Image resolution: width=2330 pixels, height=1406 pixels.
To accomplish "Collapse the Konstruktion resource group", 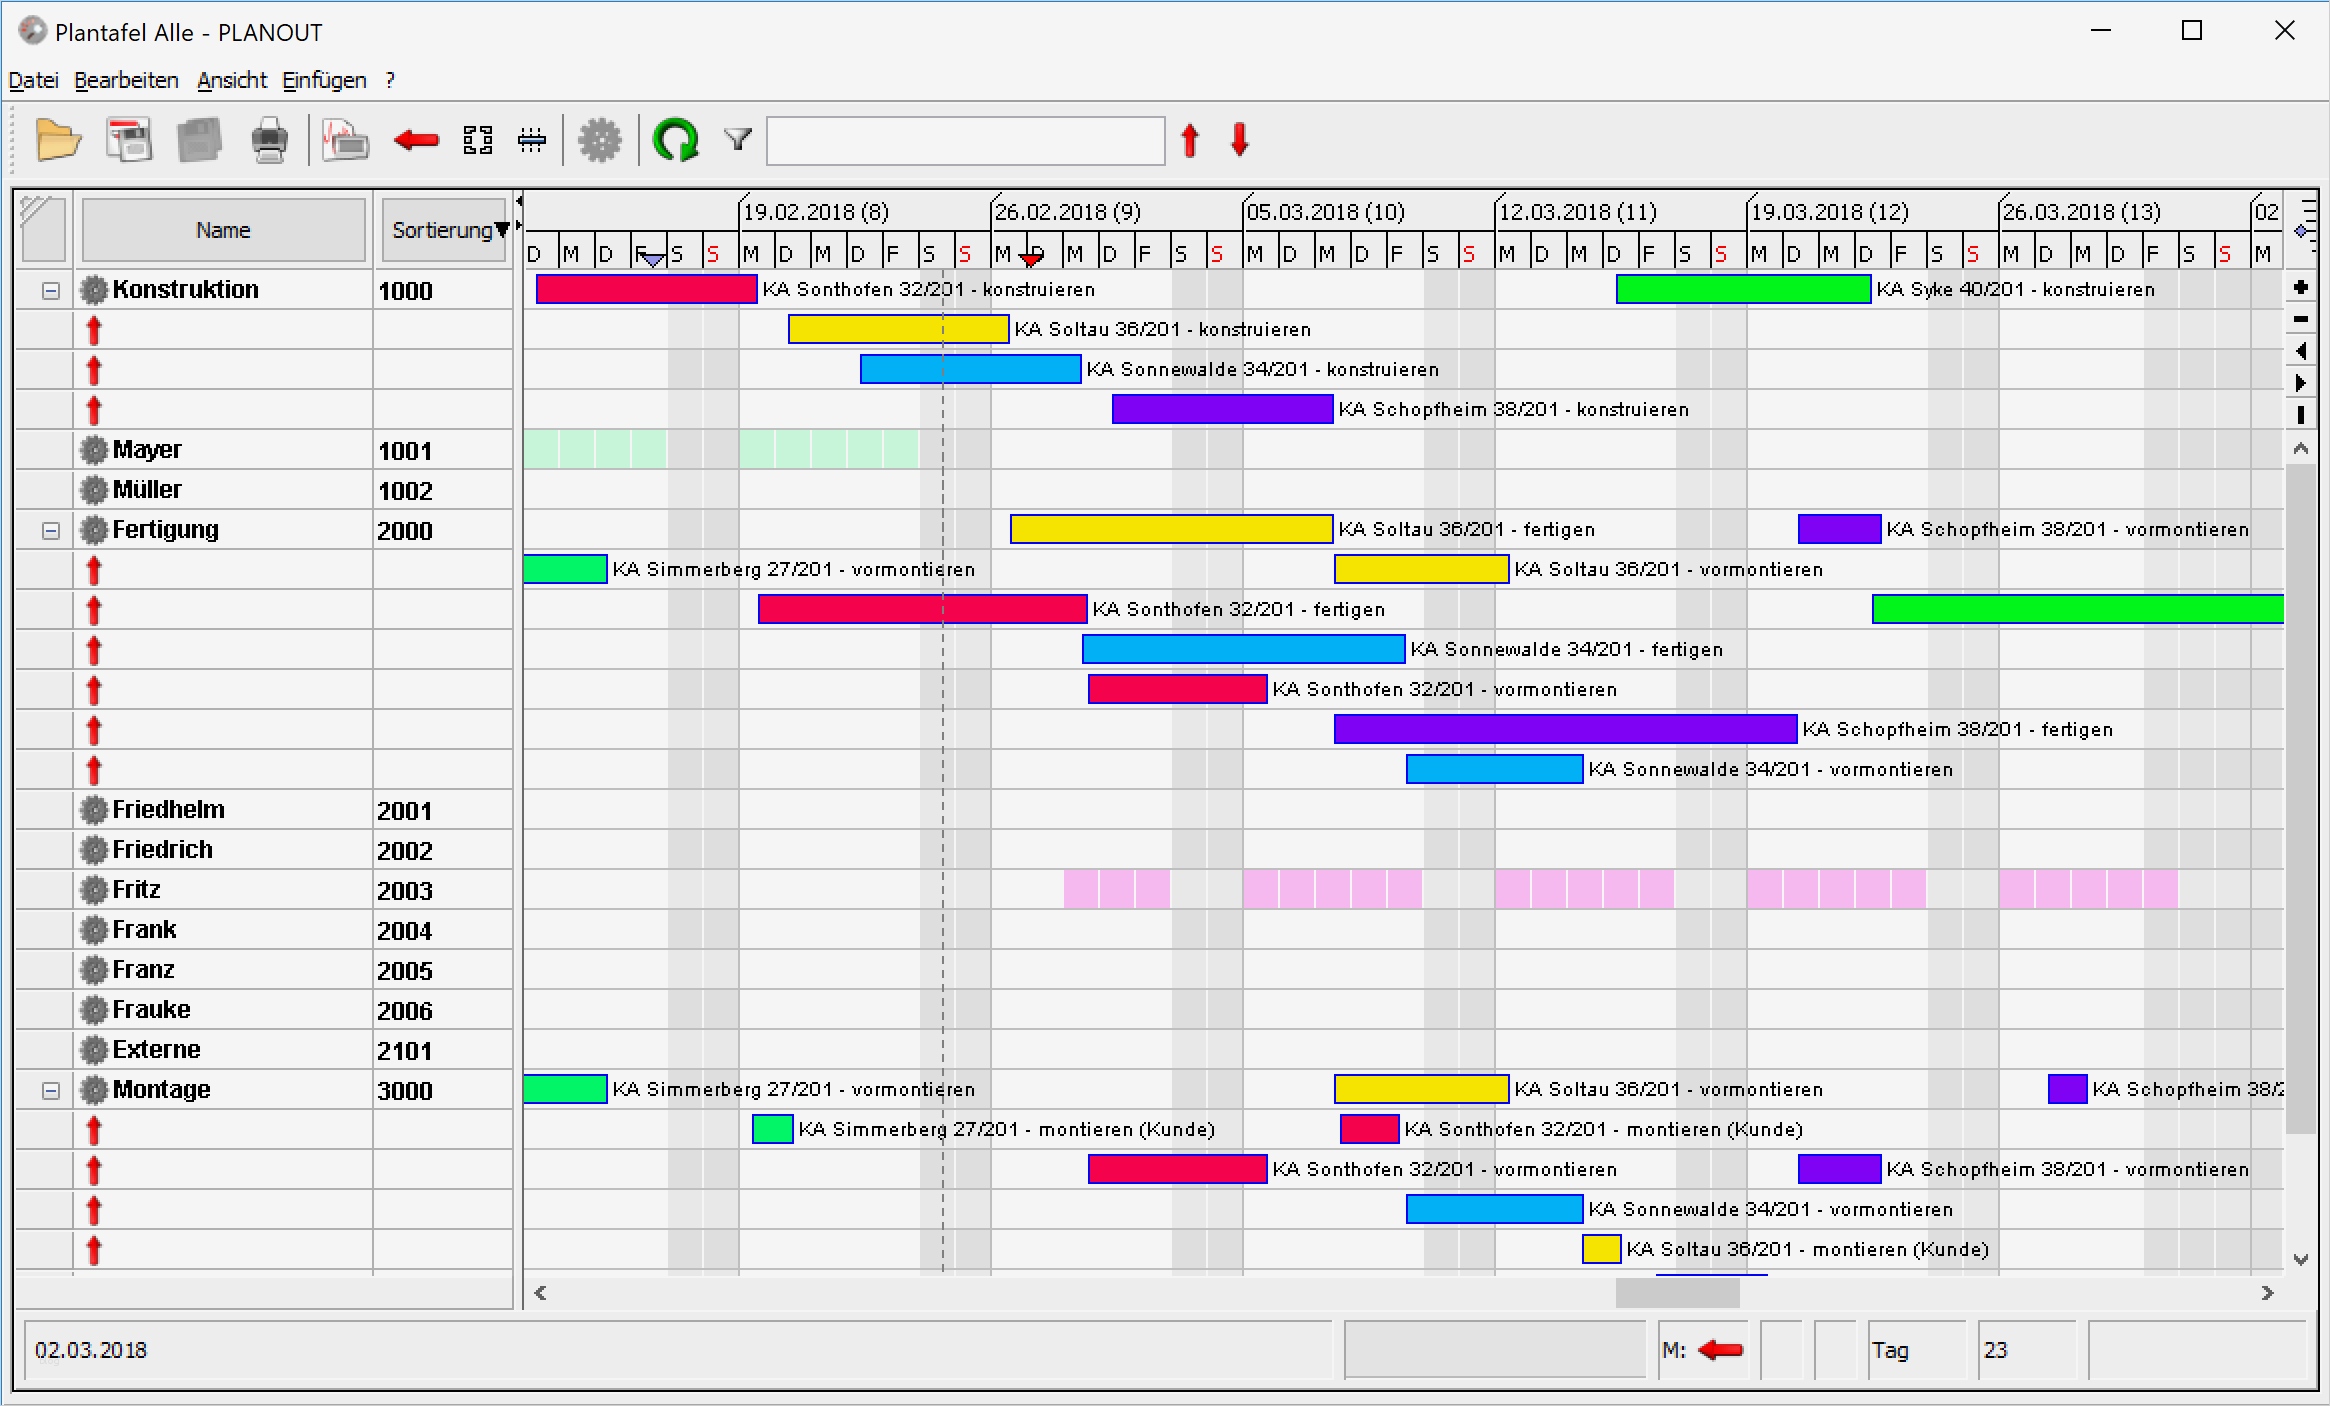I will 50,291.
